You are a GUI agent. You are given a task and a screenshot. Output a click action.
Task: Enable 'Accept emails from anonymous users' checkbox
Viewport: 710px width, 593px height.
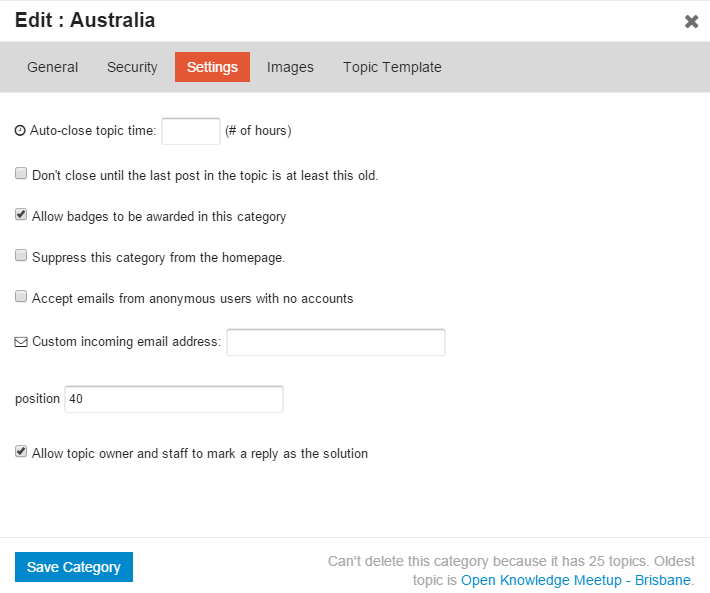(x=21, y=297)
